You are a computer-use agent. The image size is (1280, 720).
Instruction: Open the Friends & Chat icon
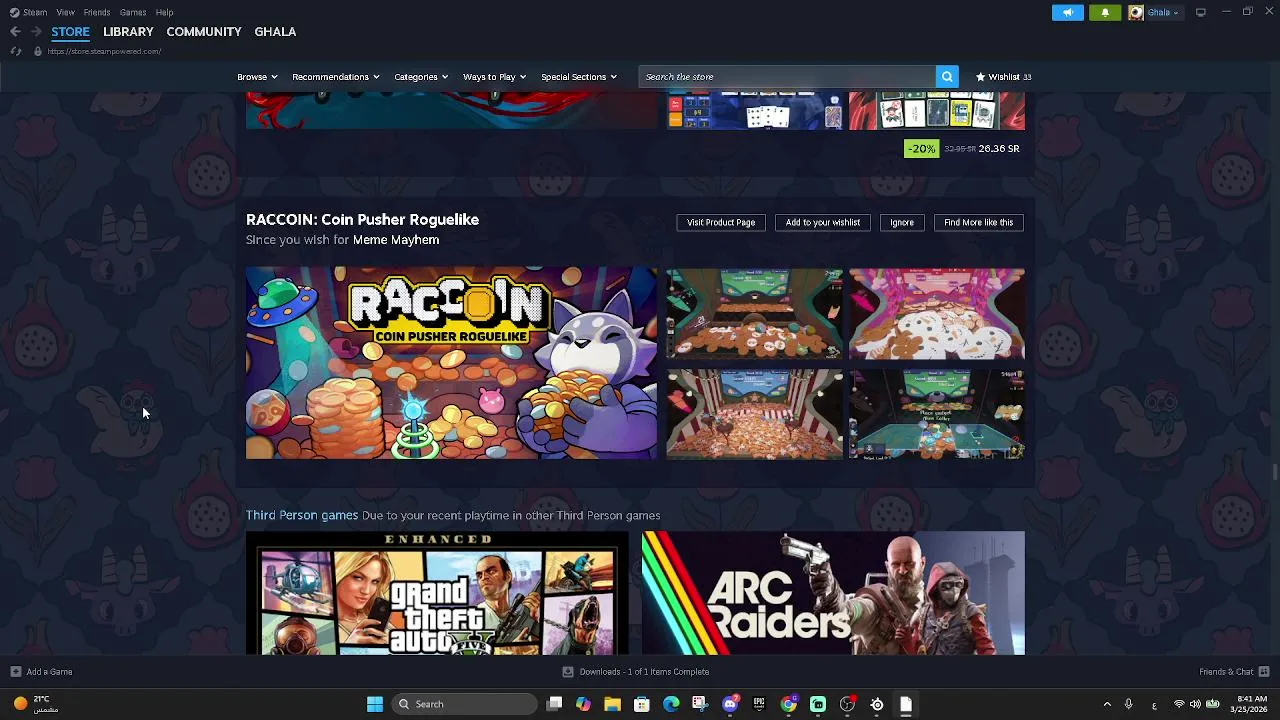1264,672
